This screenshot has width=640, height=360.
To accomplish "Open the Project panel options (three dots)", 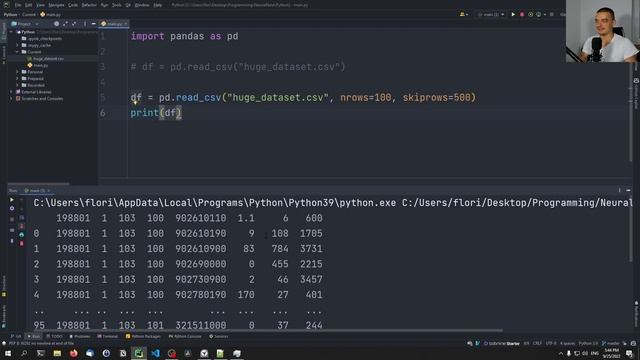I will pos(85,24).
